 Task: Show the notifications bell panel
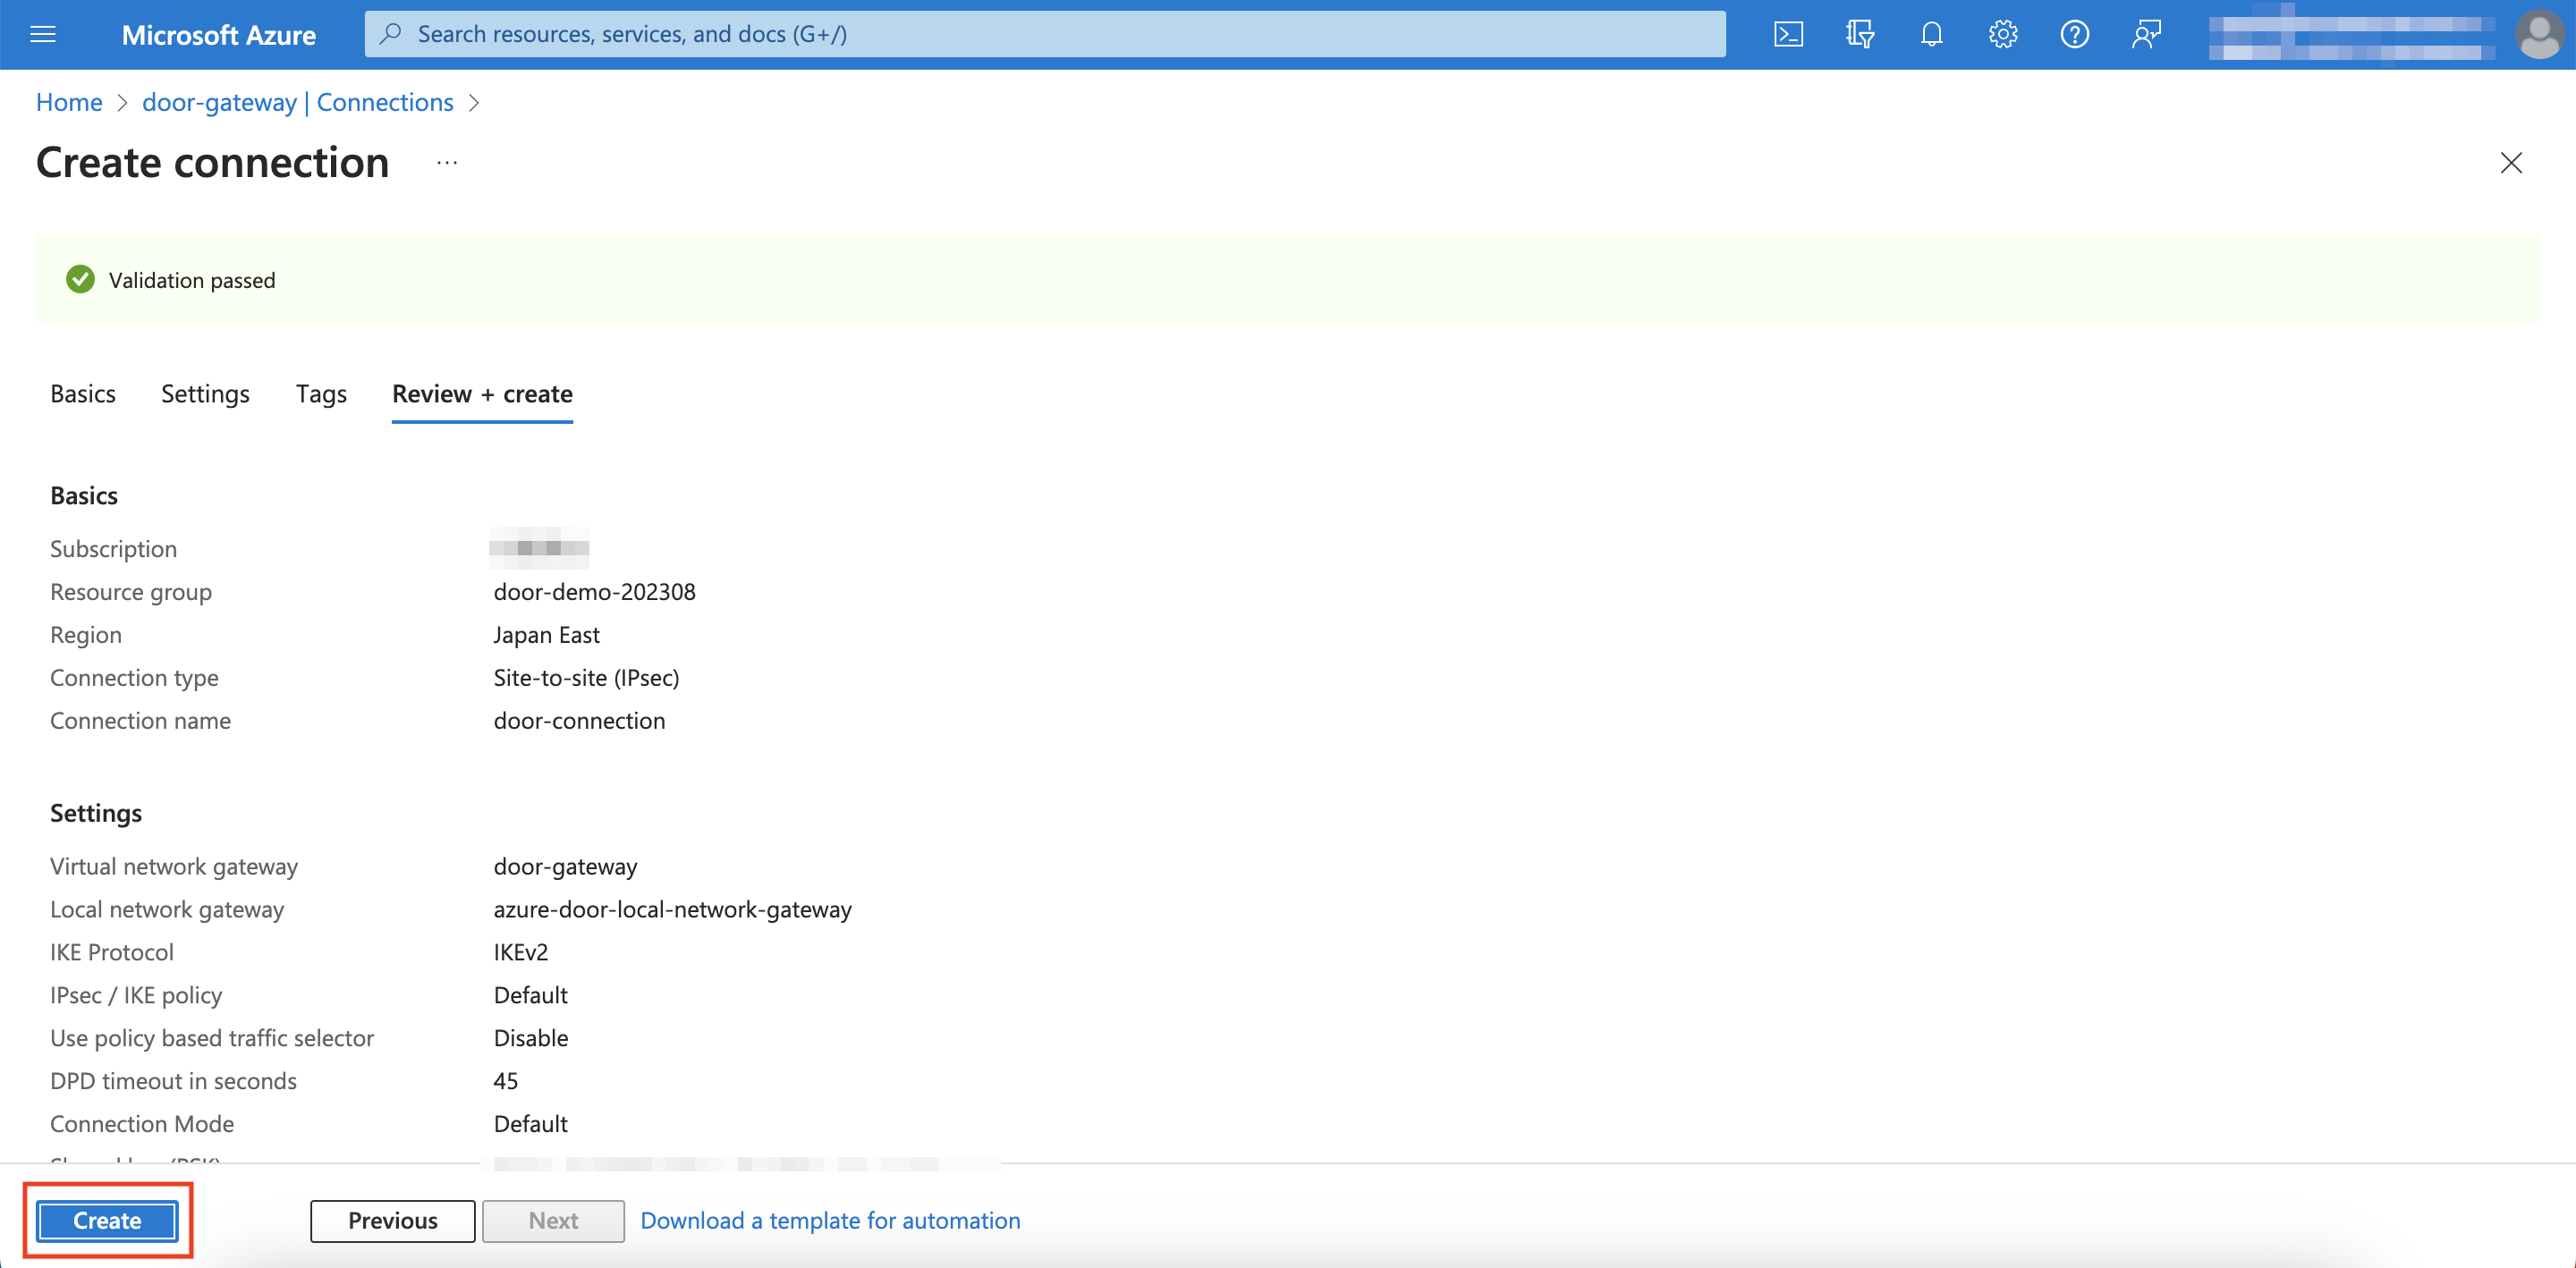[x=1931, y=35]
